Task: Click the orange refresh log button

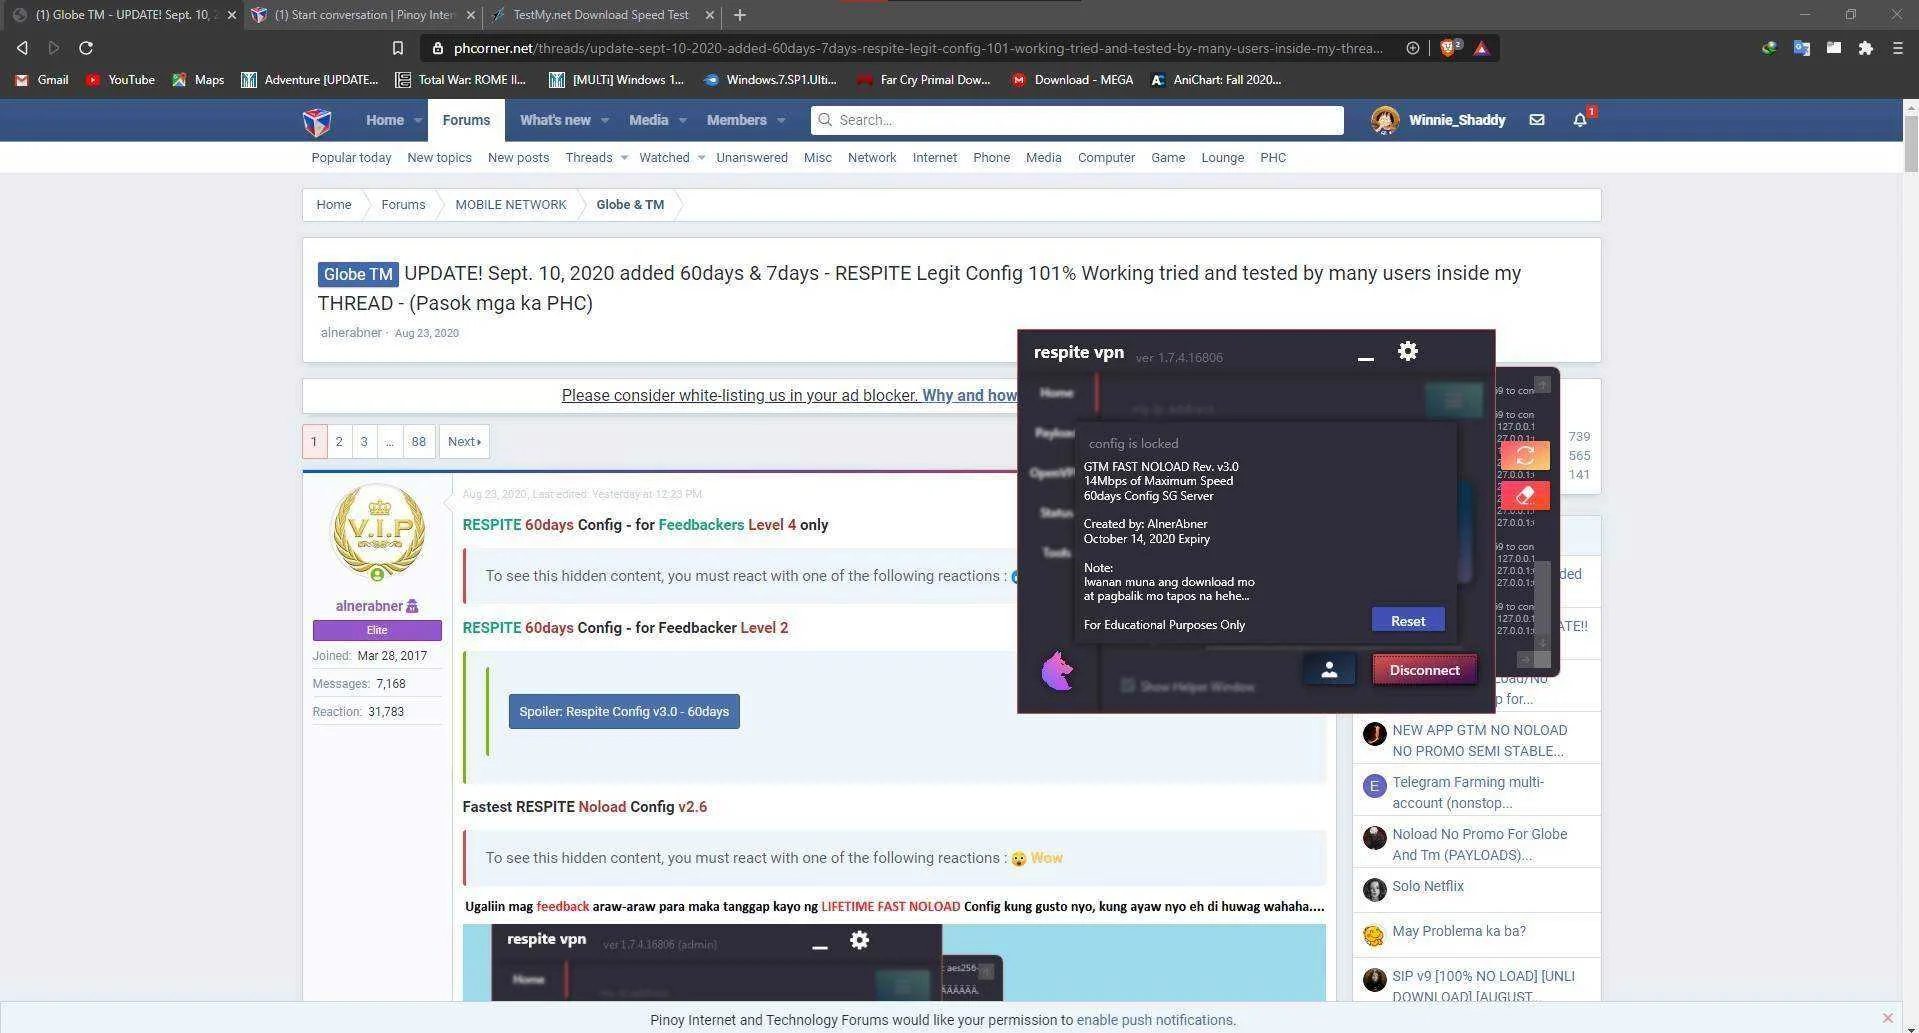Action: point(1525,456)
